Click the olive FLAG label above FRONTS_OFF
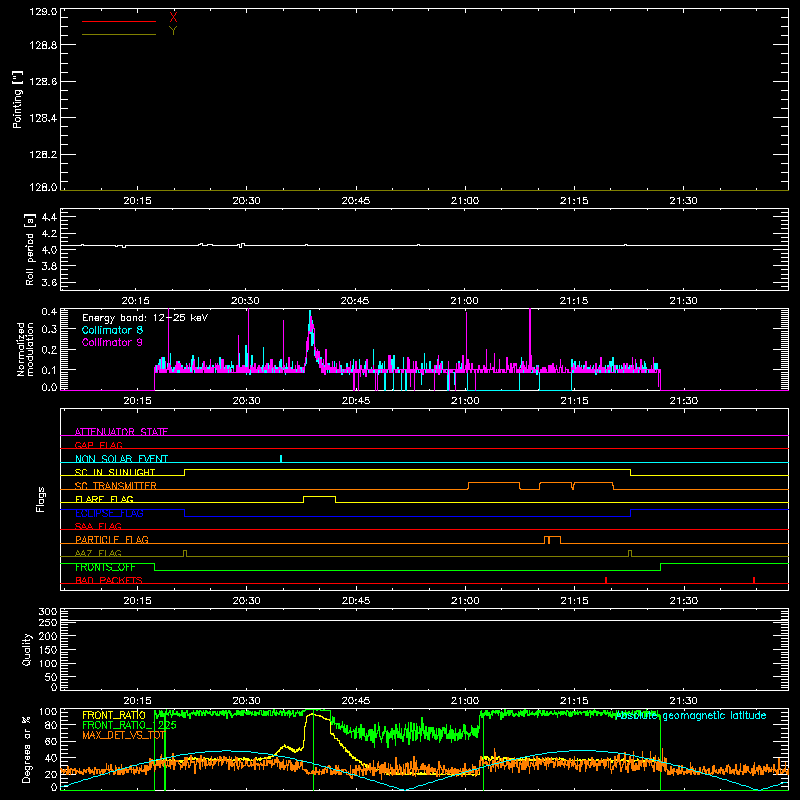Viewport: 800px width, 800px height. pos(98,553)
